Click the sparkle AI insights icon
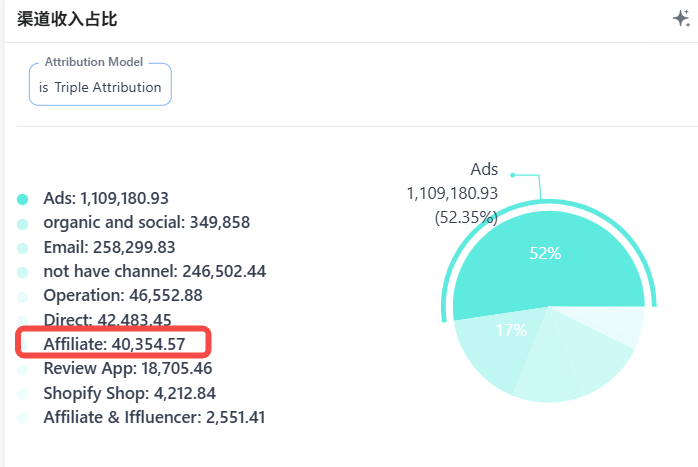Viewport: 698px width, 467px height. click(681, 19)
